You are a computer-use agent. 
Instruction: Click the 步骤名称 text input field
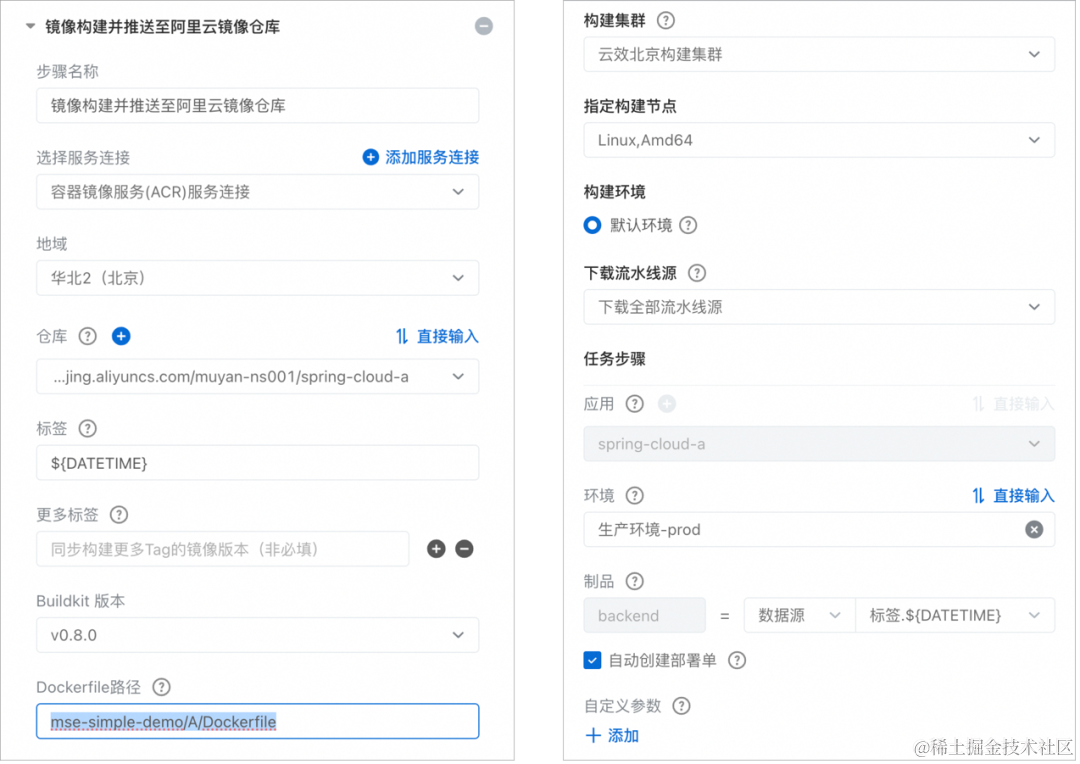pos(257,106)
